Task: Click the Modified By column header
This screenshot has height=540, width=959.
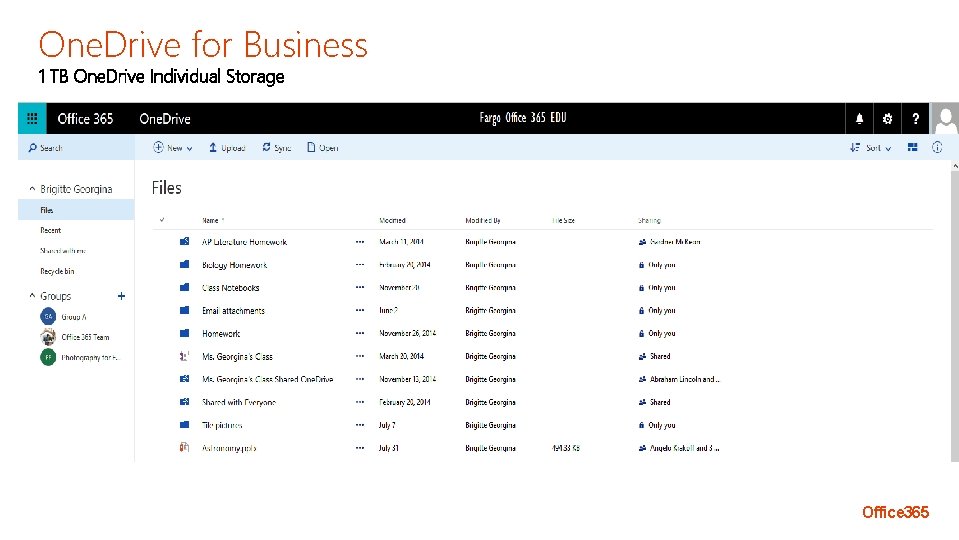Action: click(x=483, y=220)
